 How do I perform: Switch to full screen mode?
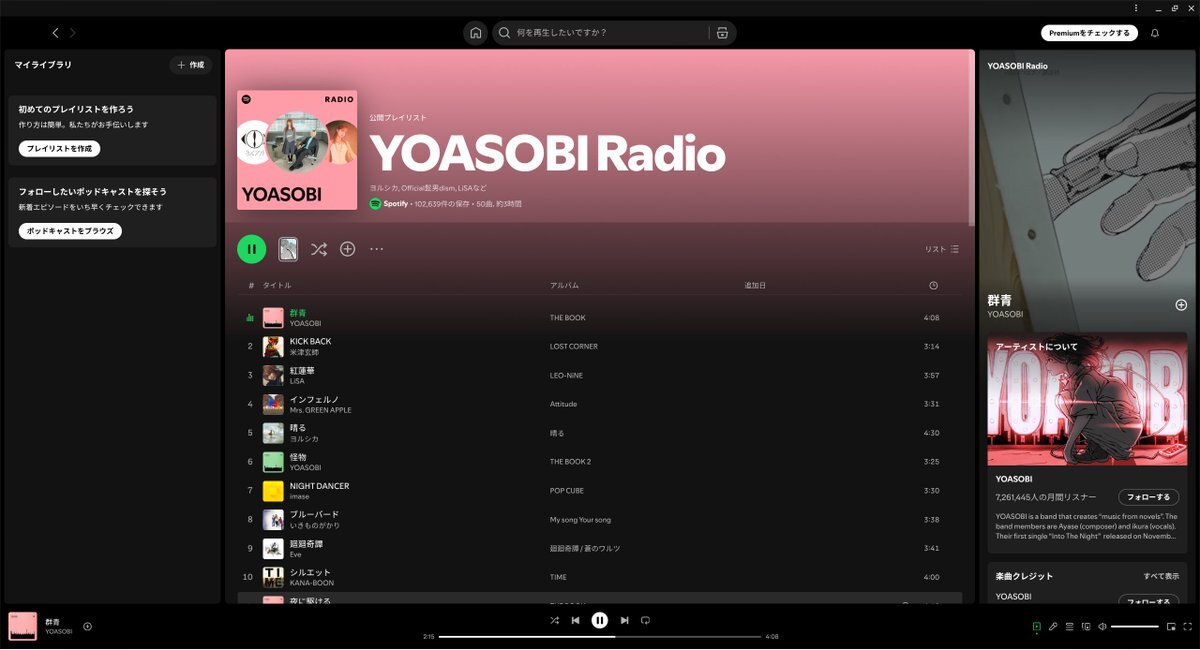pyautogui.click(x=1187, y=626)
